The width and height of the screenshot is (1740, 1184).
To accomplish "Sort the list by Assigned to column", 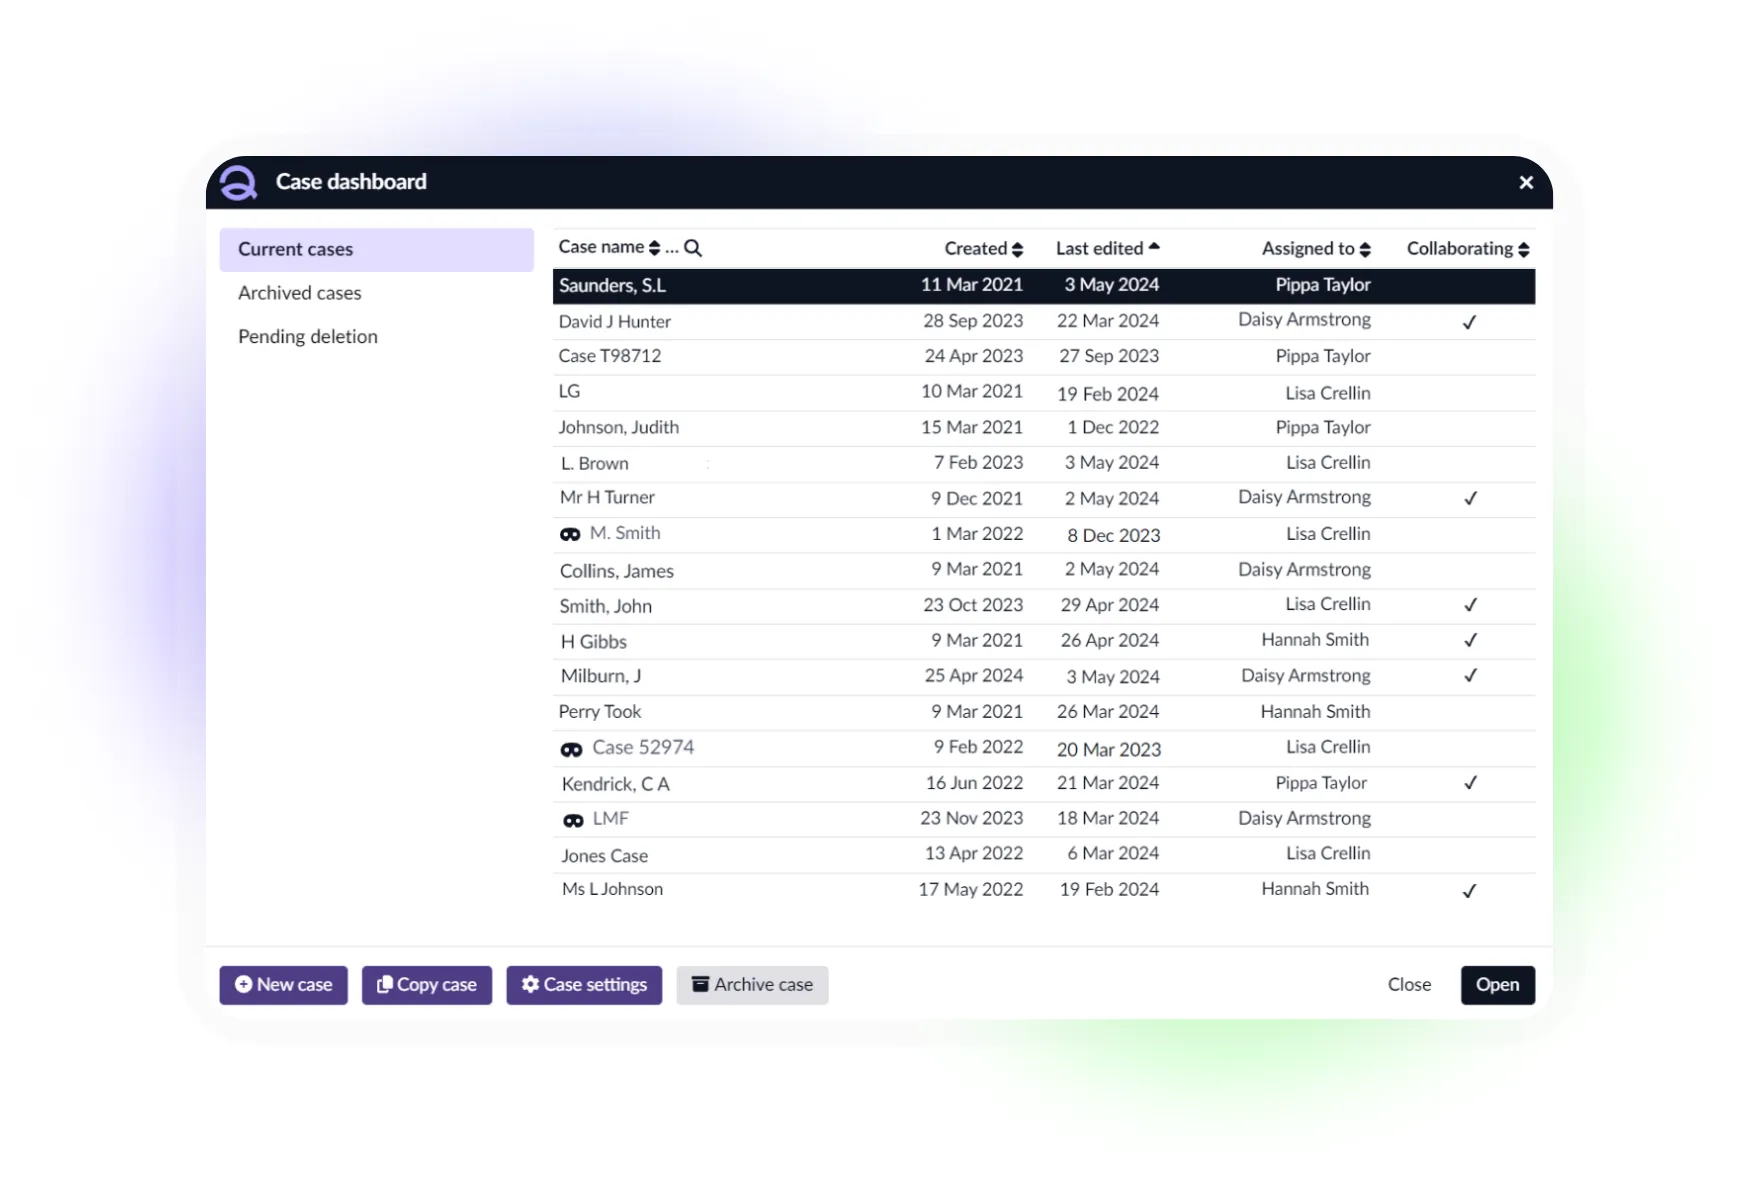I will pos(1315,249).
